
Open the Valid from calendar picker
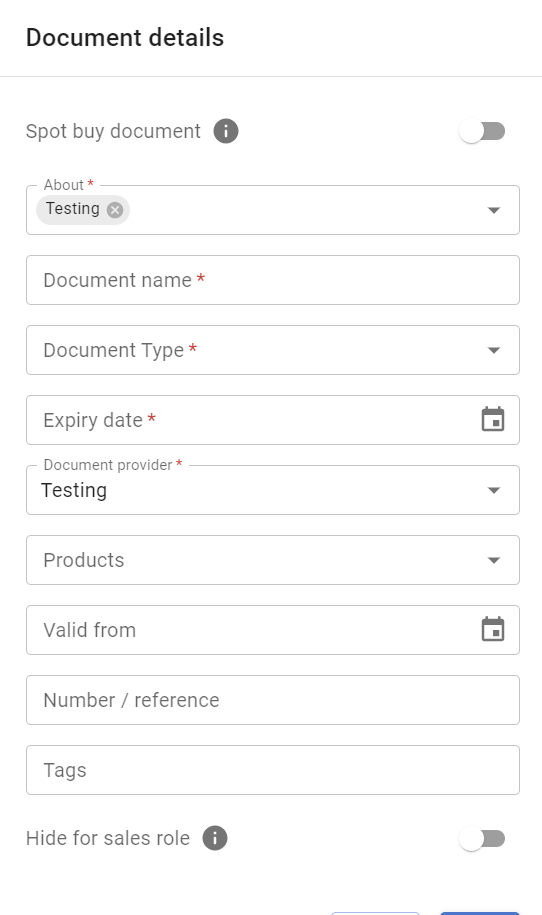[493, 630]
